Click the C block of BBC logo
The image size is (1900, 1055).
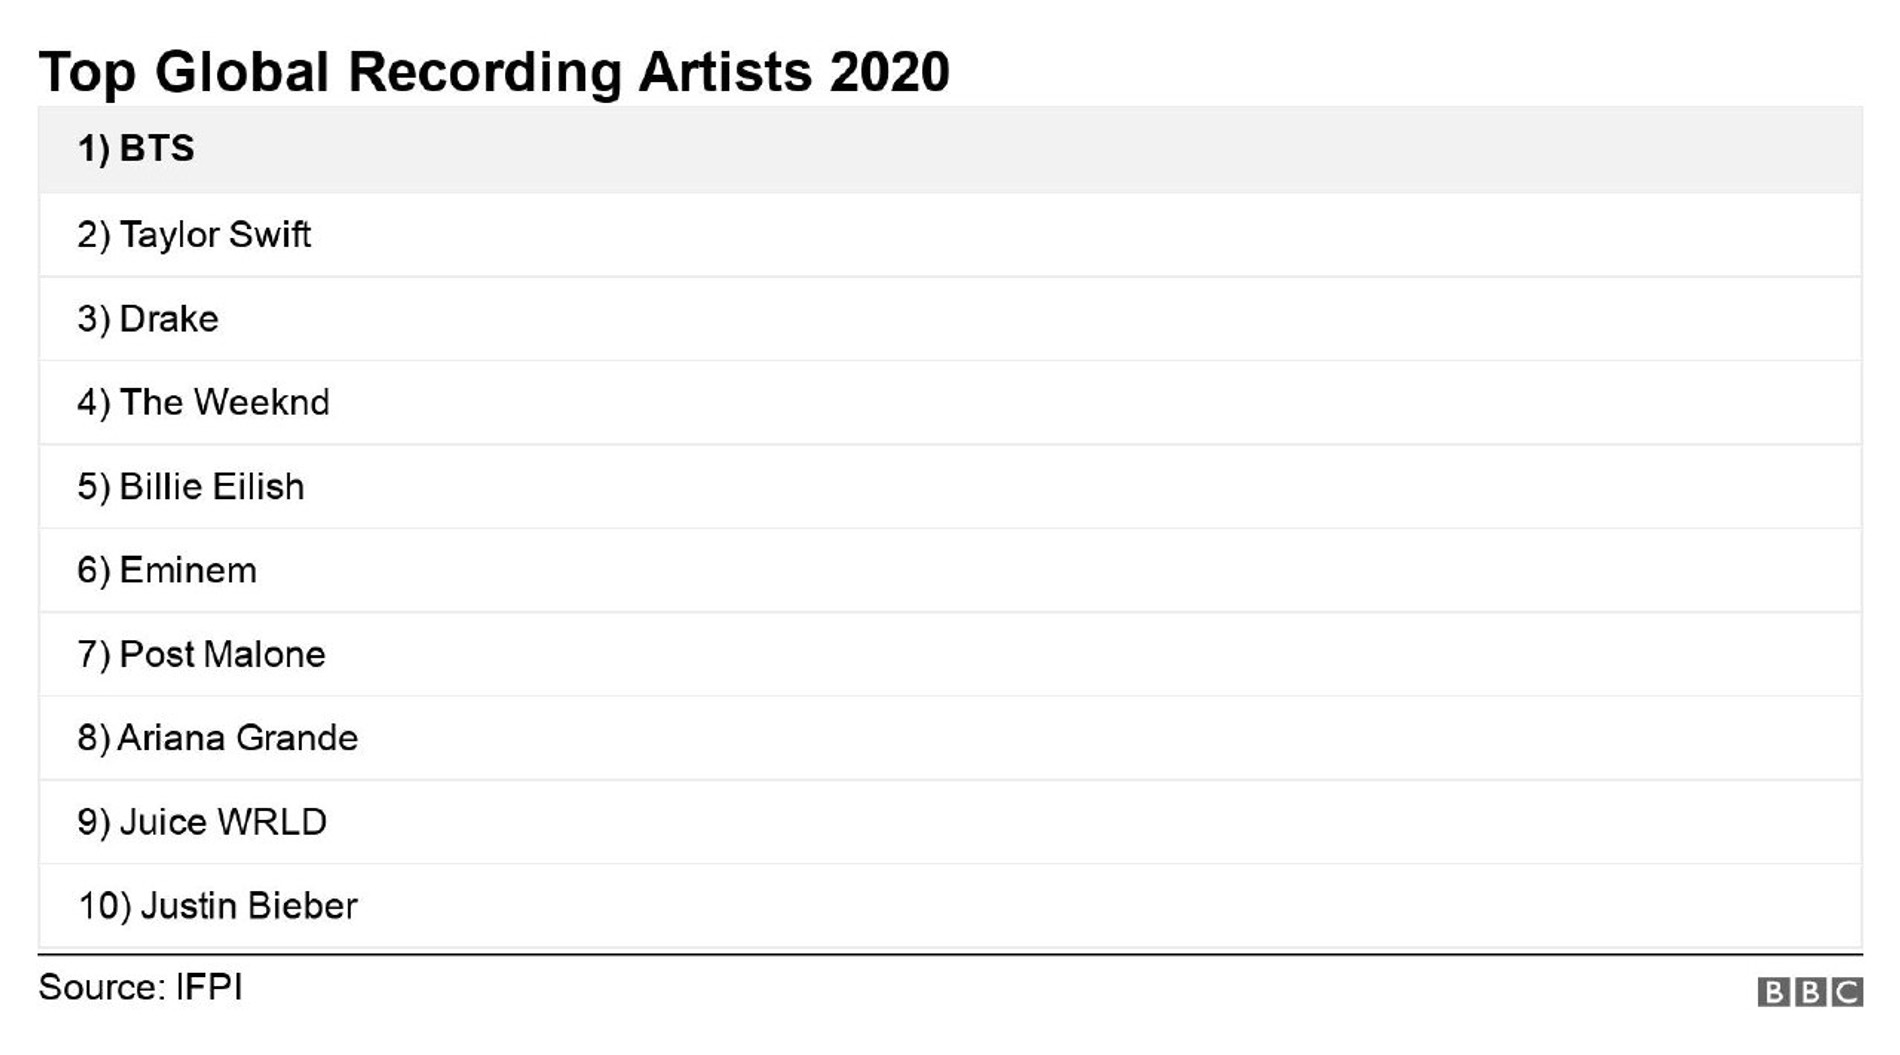pos(1847,992)
